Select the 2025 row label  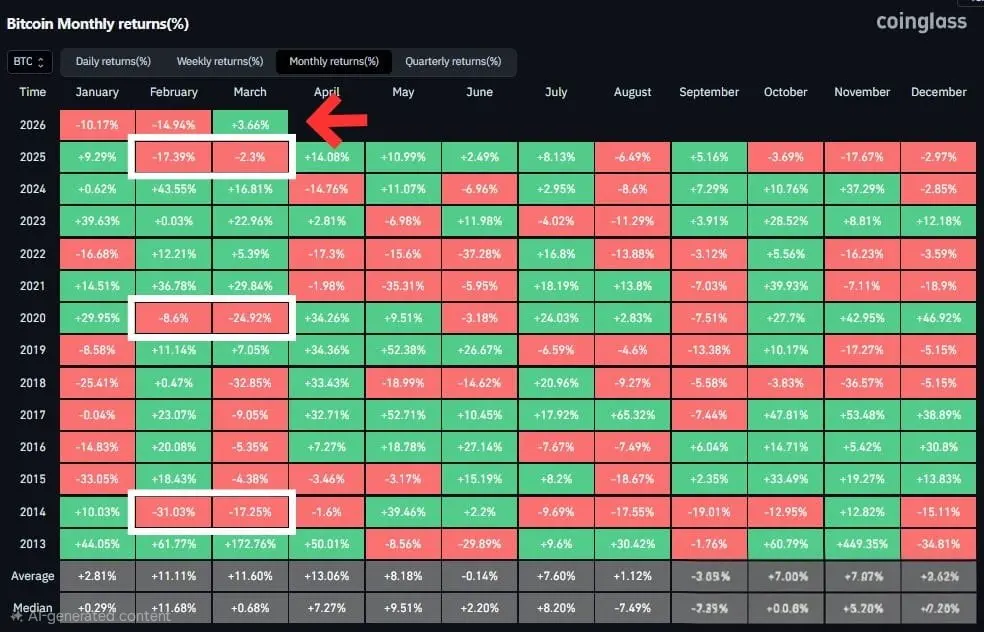click(x=33, y=157)
